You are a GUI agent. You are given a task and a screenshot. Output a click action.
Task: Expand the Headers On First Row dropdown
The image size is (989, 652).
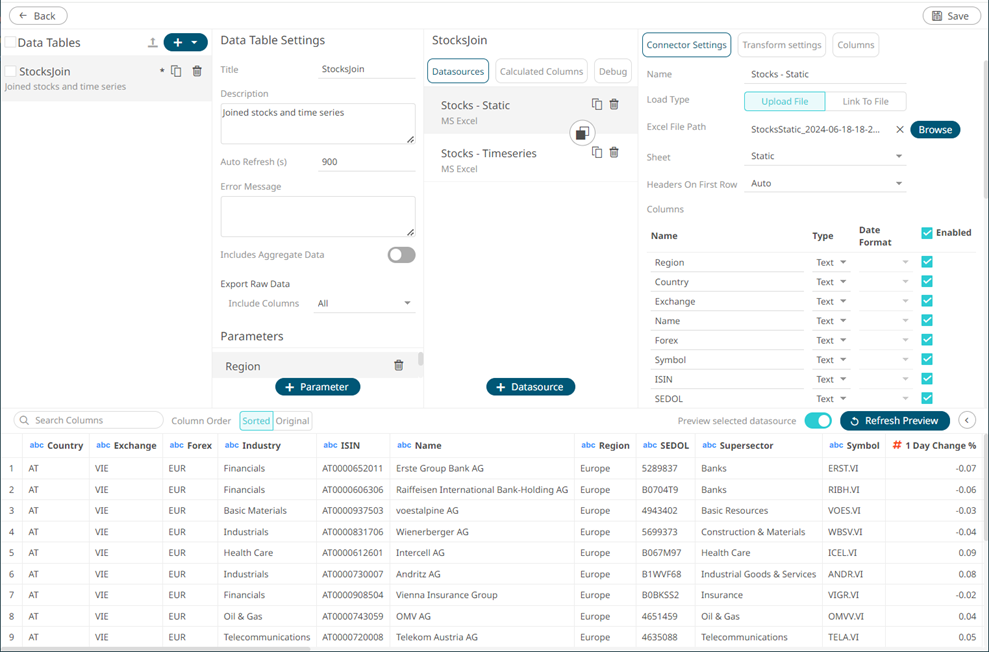coord(826,184)
